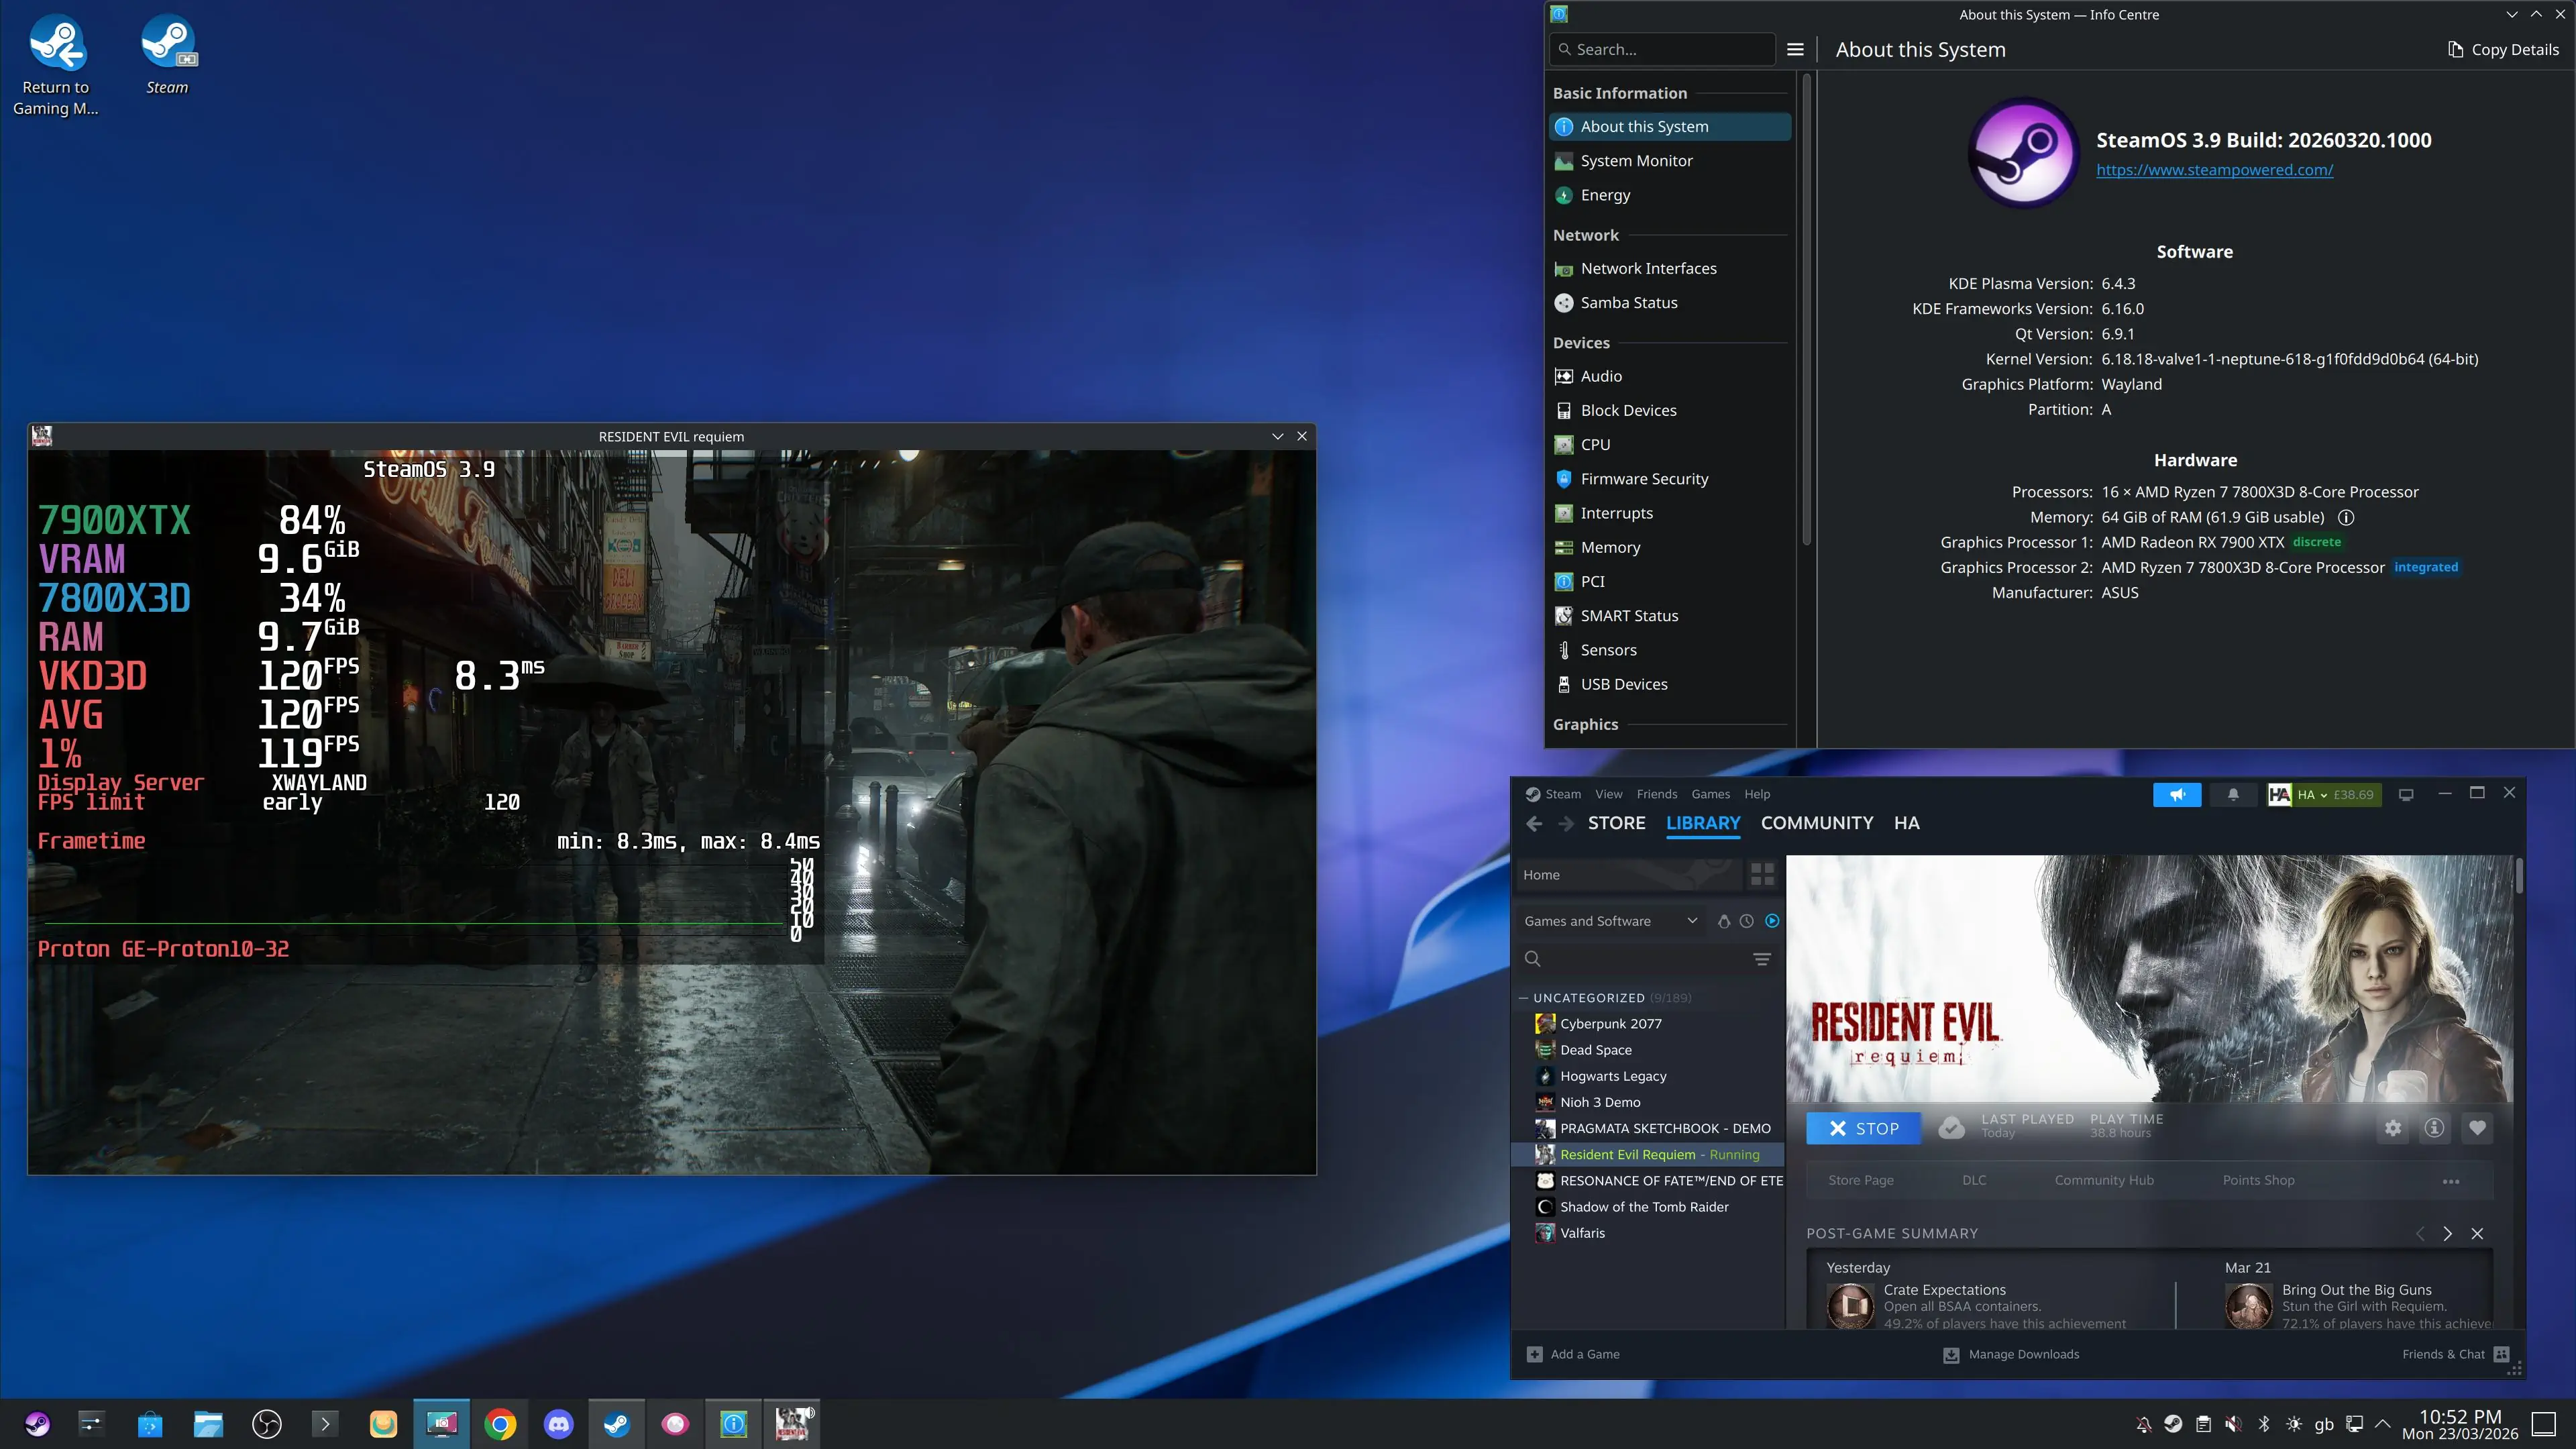Open HA account dropdown with wallet balance
The width and height of the screenshot is (2576, 1449).
pyautogui.click(x=2323, y=795)
